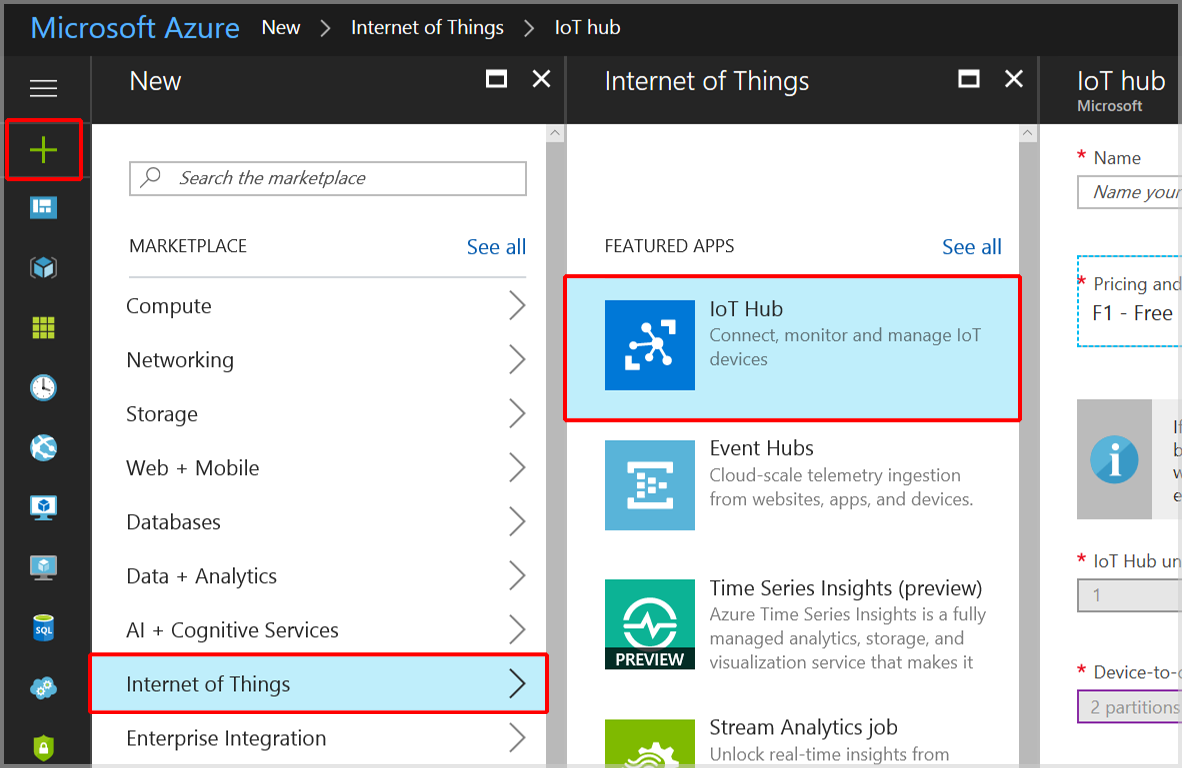Image resolution: width=1182 pixels, height=768 pixels.
Task: Click See all next to Featured Apps
Action: (x=971, y=246)
